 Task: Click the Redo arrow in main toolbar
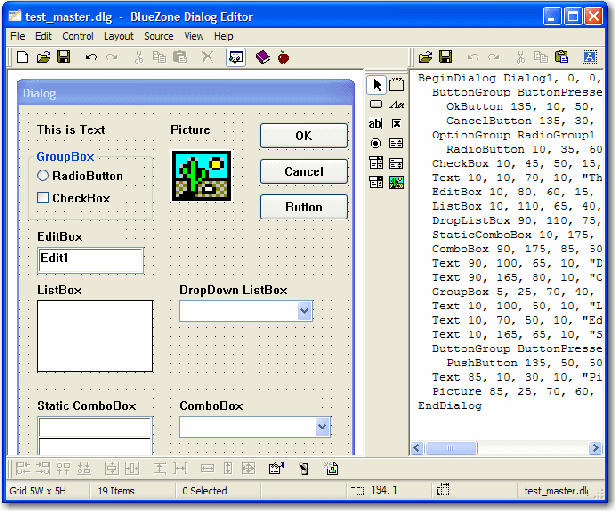(x=112, y=57)
